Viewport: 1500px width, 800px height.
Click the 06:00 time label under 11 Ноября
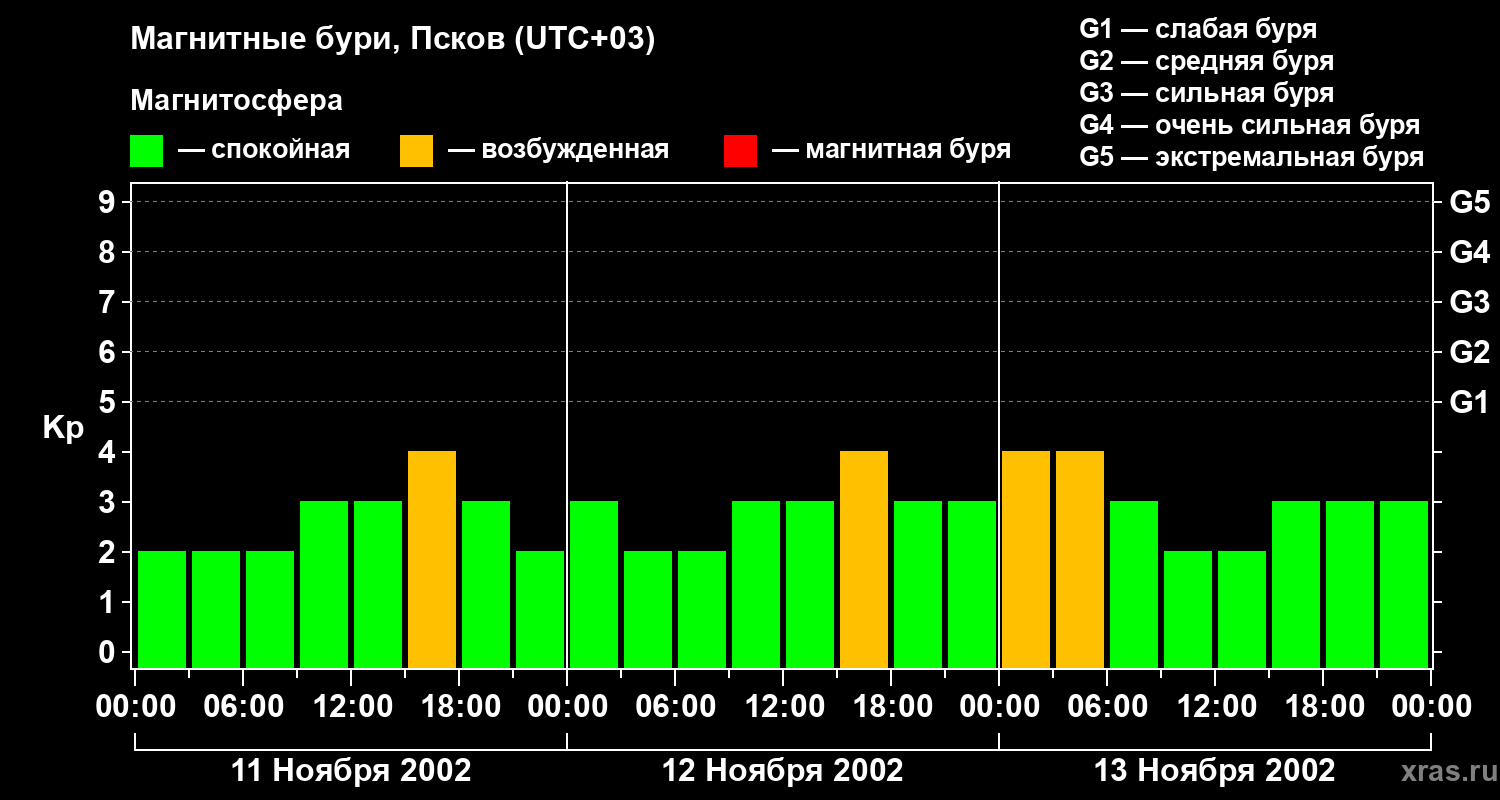[x=243, y=707]
